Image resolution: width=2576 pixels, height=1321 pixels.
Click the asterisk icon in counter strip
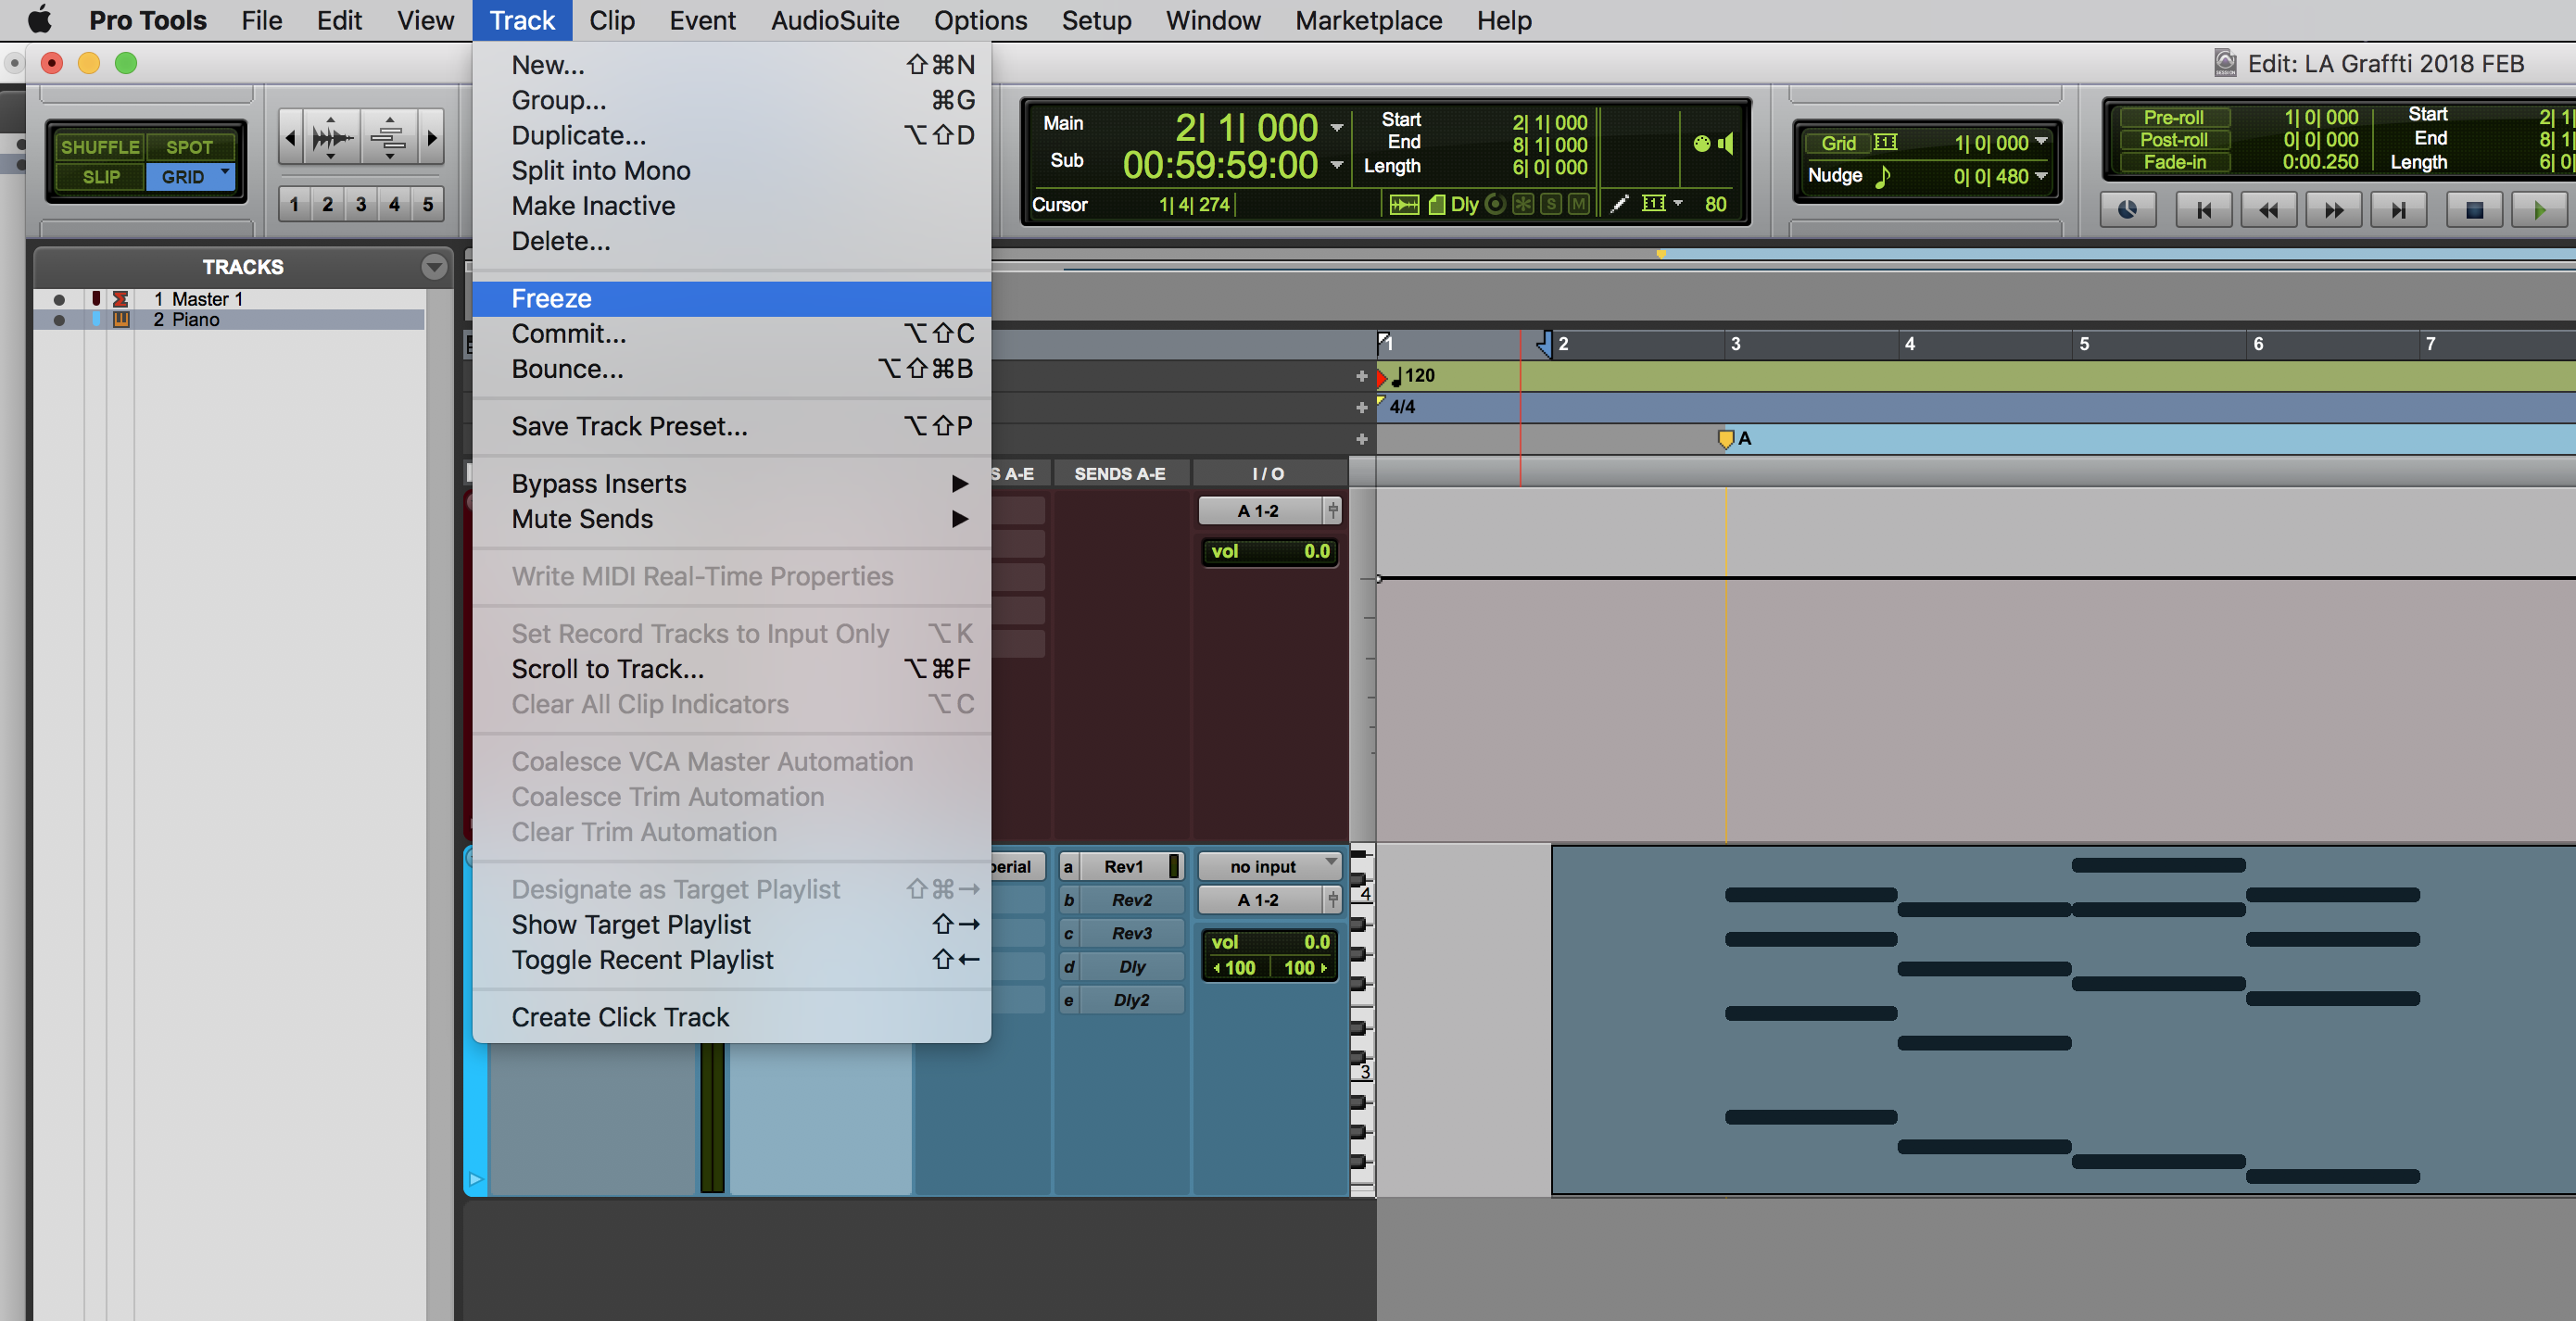(1523, 204)
